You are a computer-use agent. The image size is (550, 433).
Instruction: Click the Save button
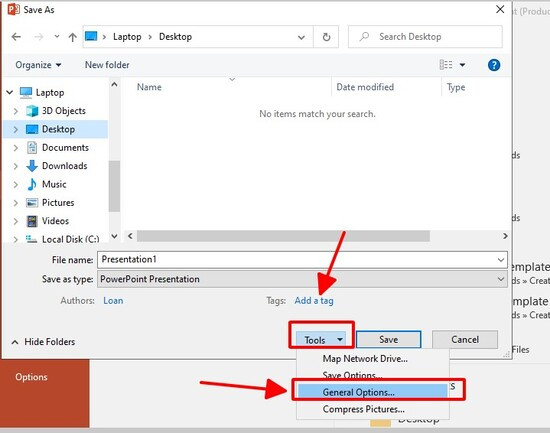pyautogui.click(x=388, y=340)
